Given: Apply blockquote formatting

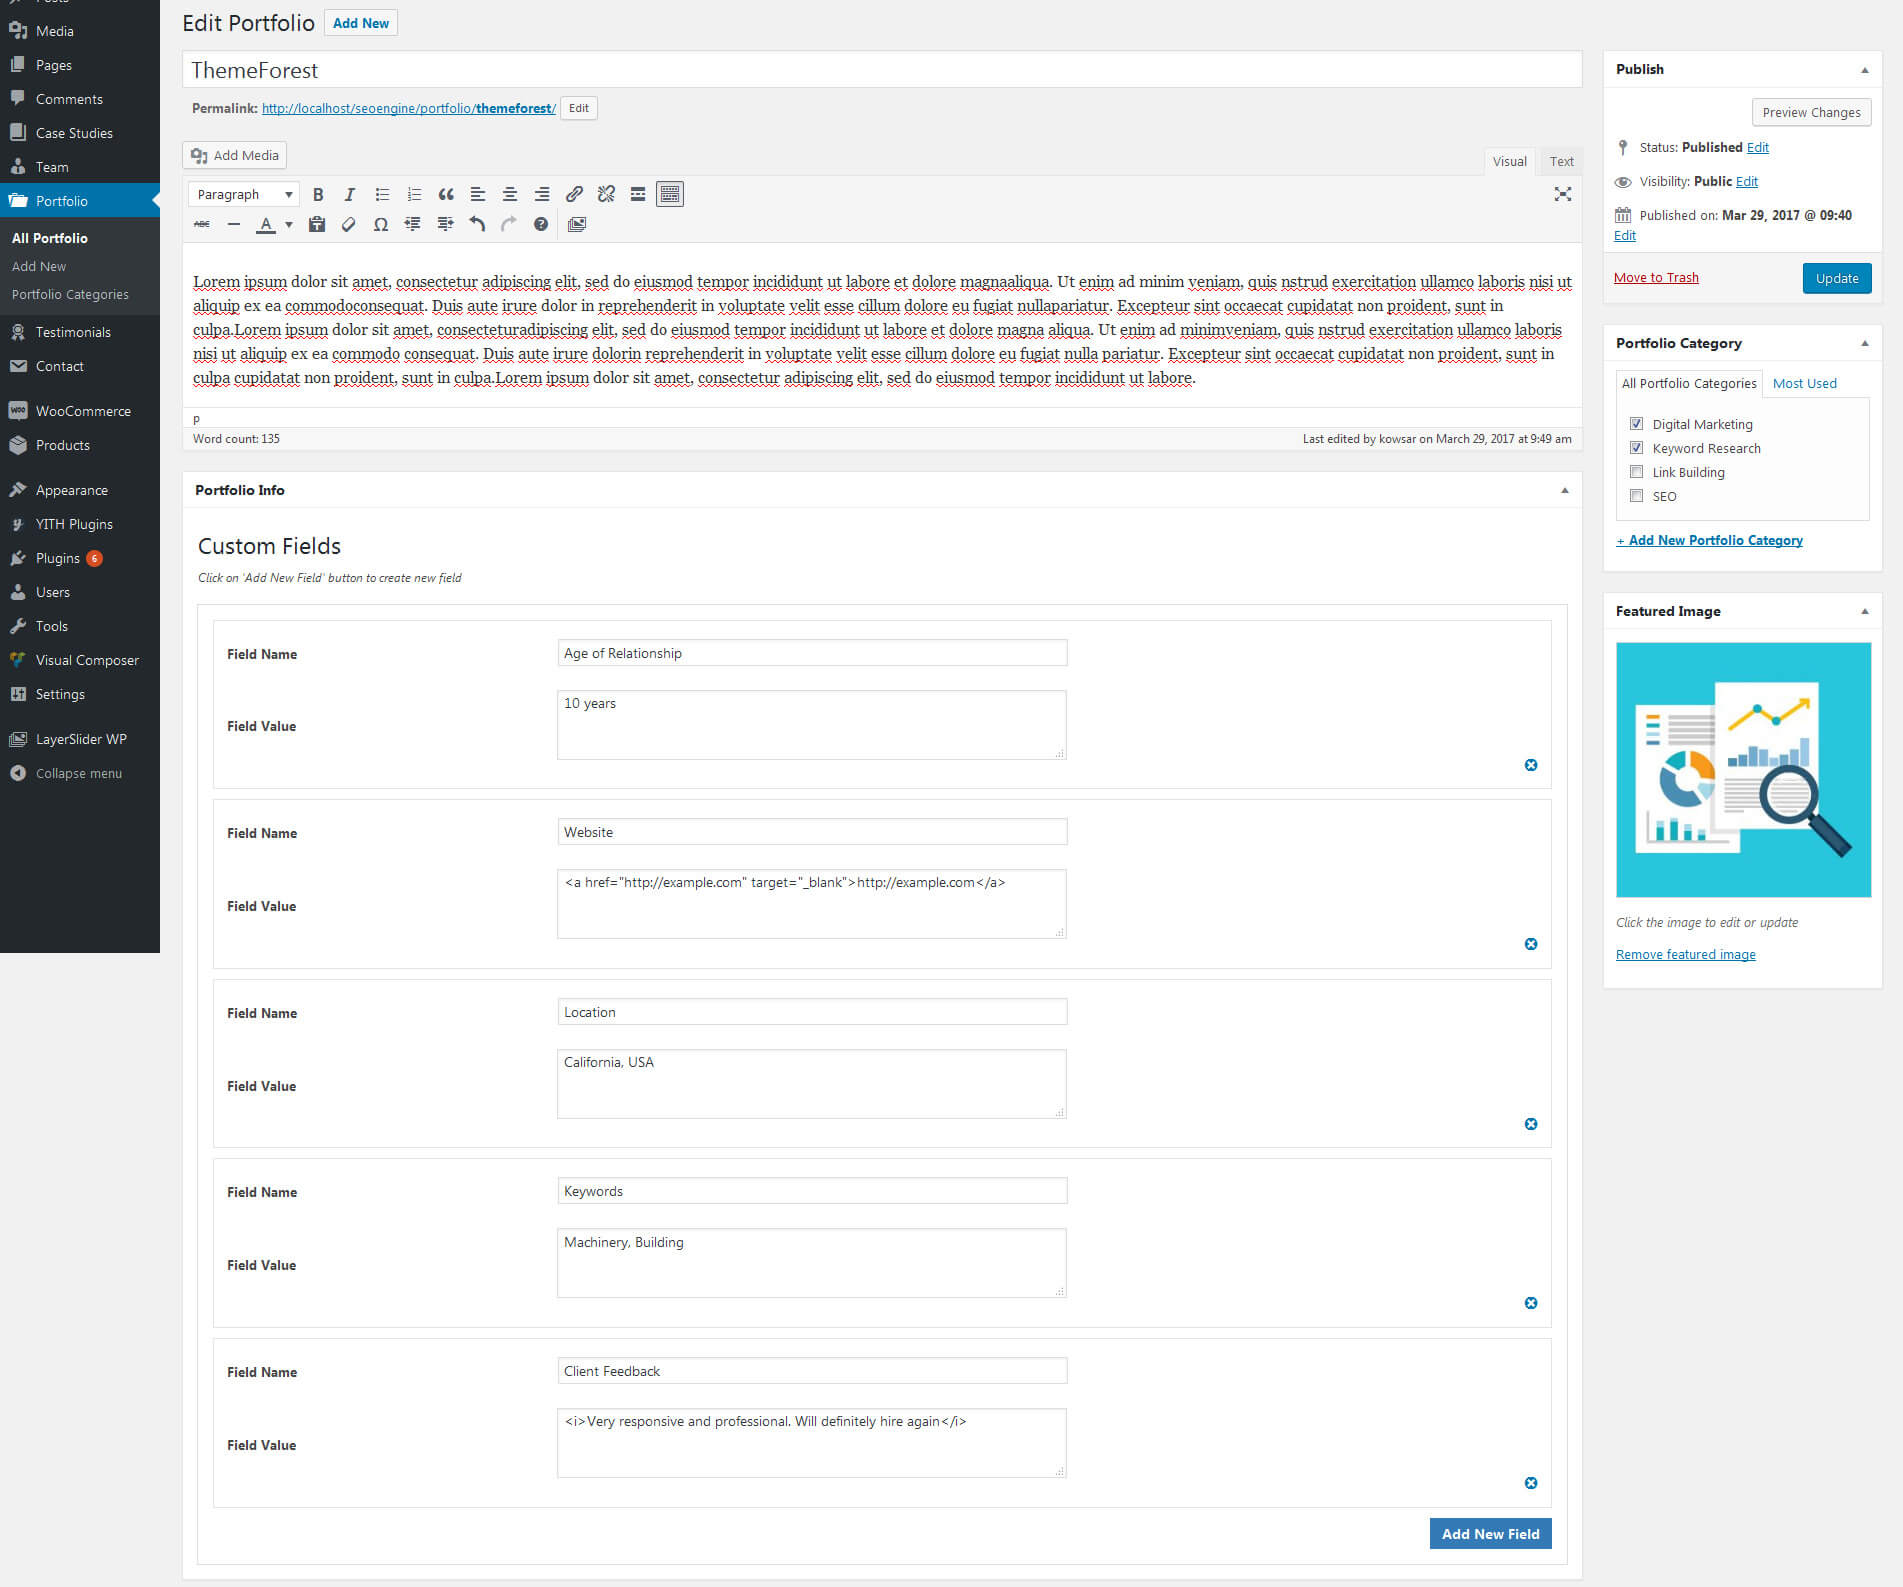Looking at the screenshot, I should pyautogui.click(x=446, y=194).
